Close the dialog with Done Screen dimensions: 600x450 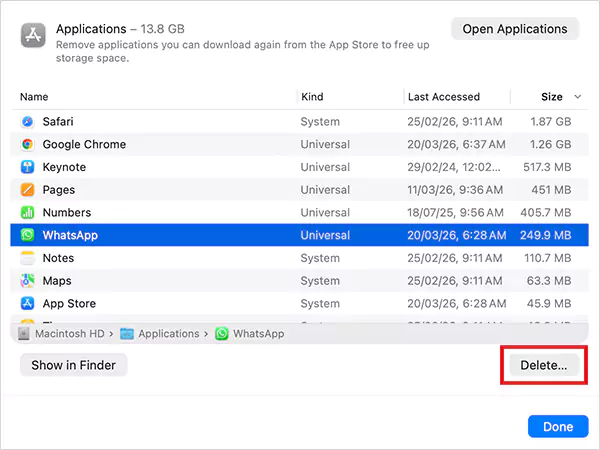pos(558,426)
